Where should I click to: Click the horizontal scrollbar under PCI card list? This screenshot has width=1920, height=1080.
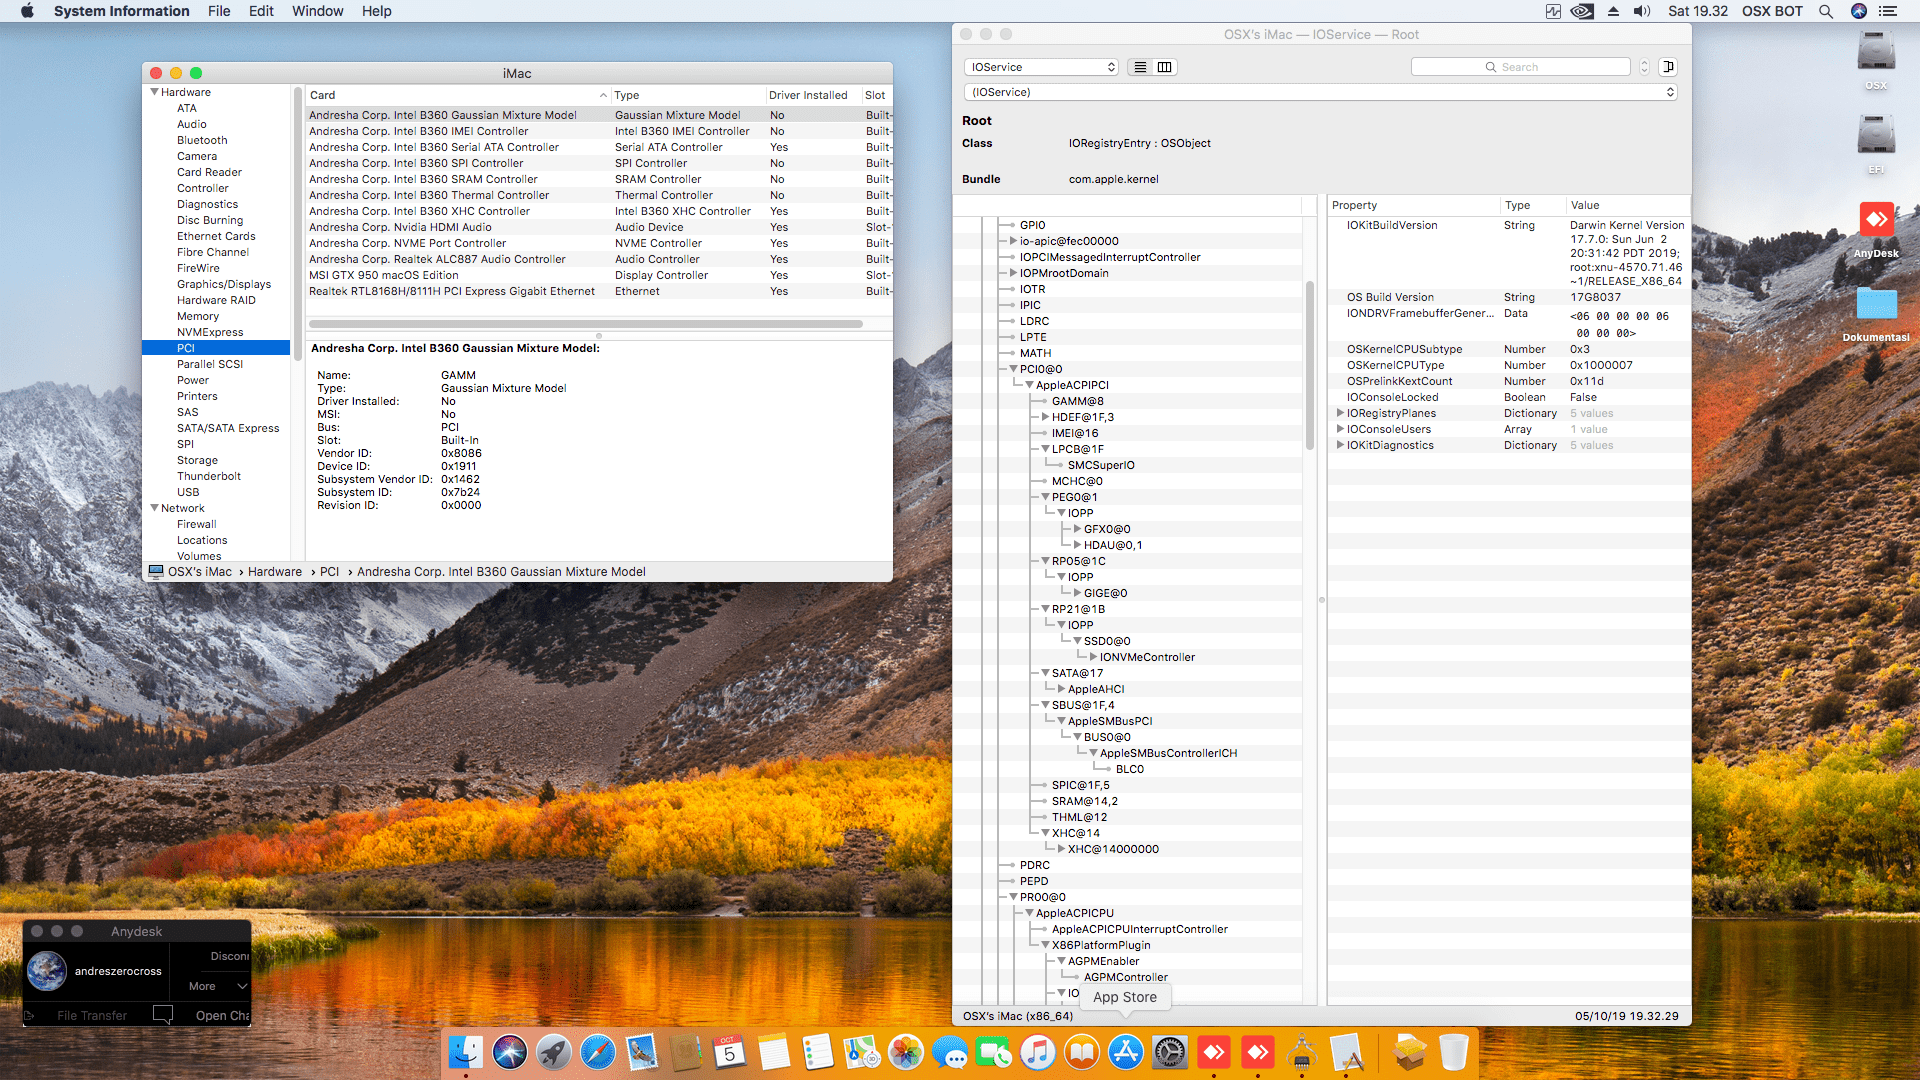point(586,324)
